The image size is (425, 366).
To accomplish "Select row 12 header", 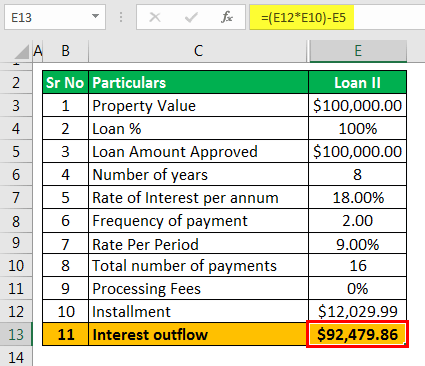I will coord(16,311).
